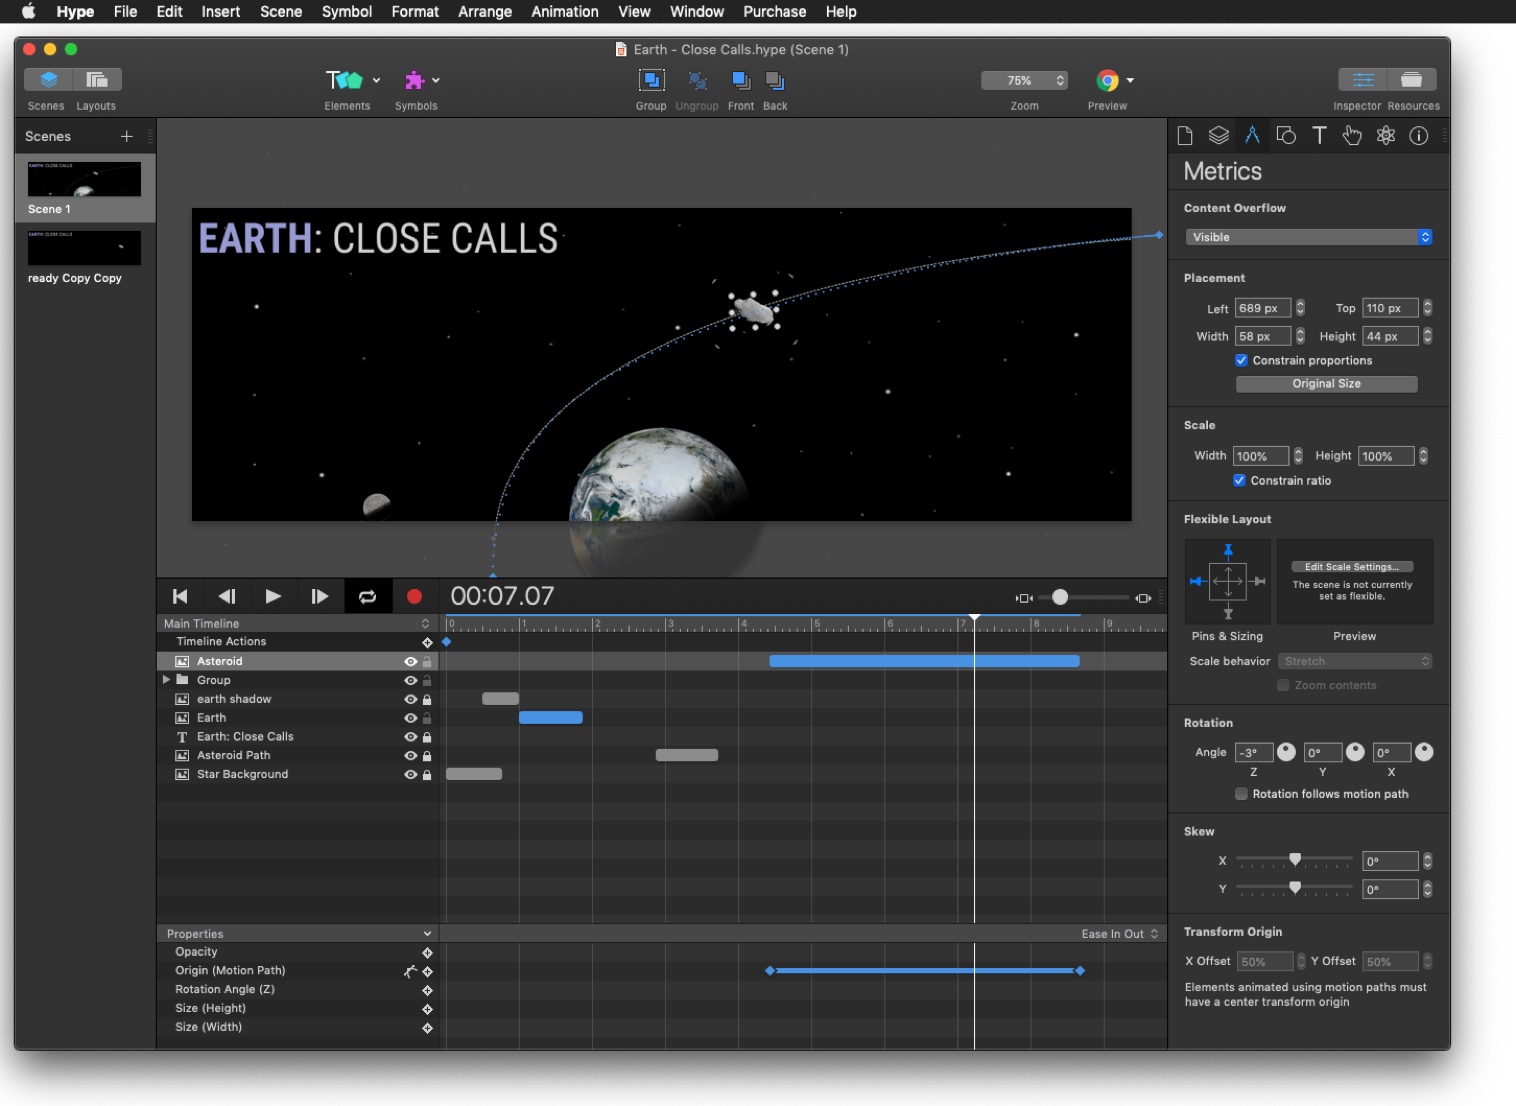
Task: Open the Resources library
Action: [x=1412, y=80]
